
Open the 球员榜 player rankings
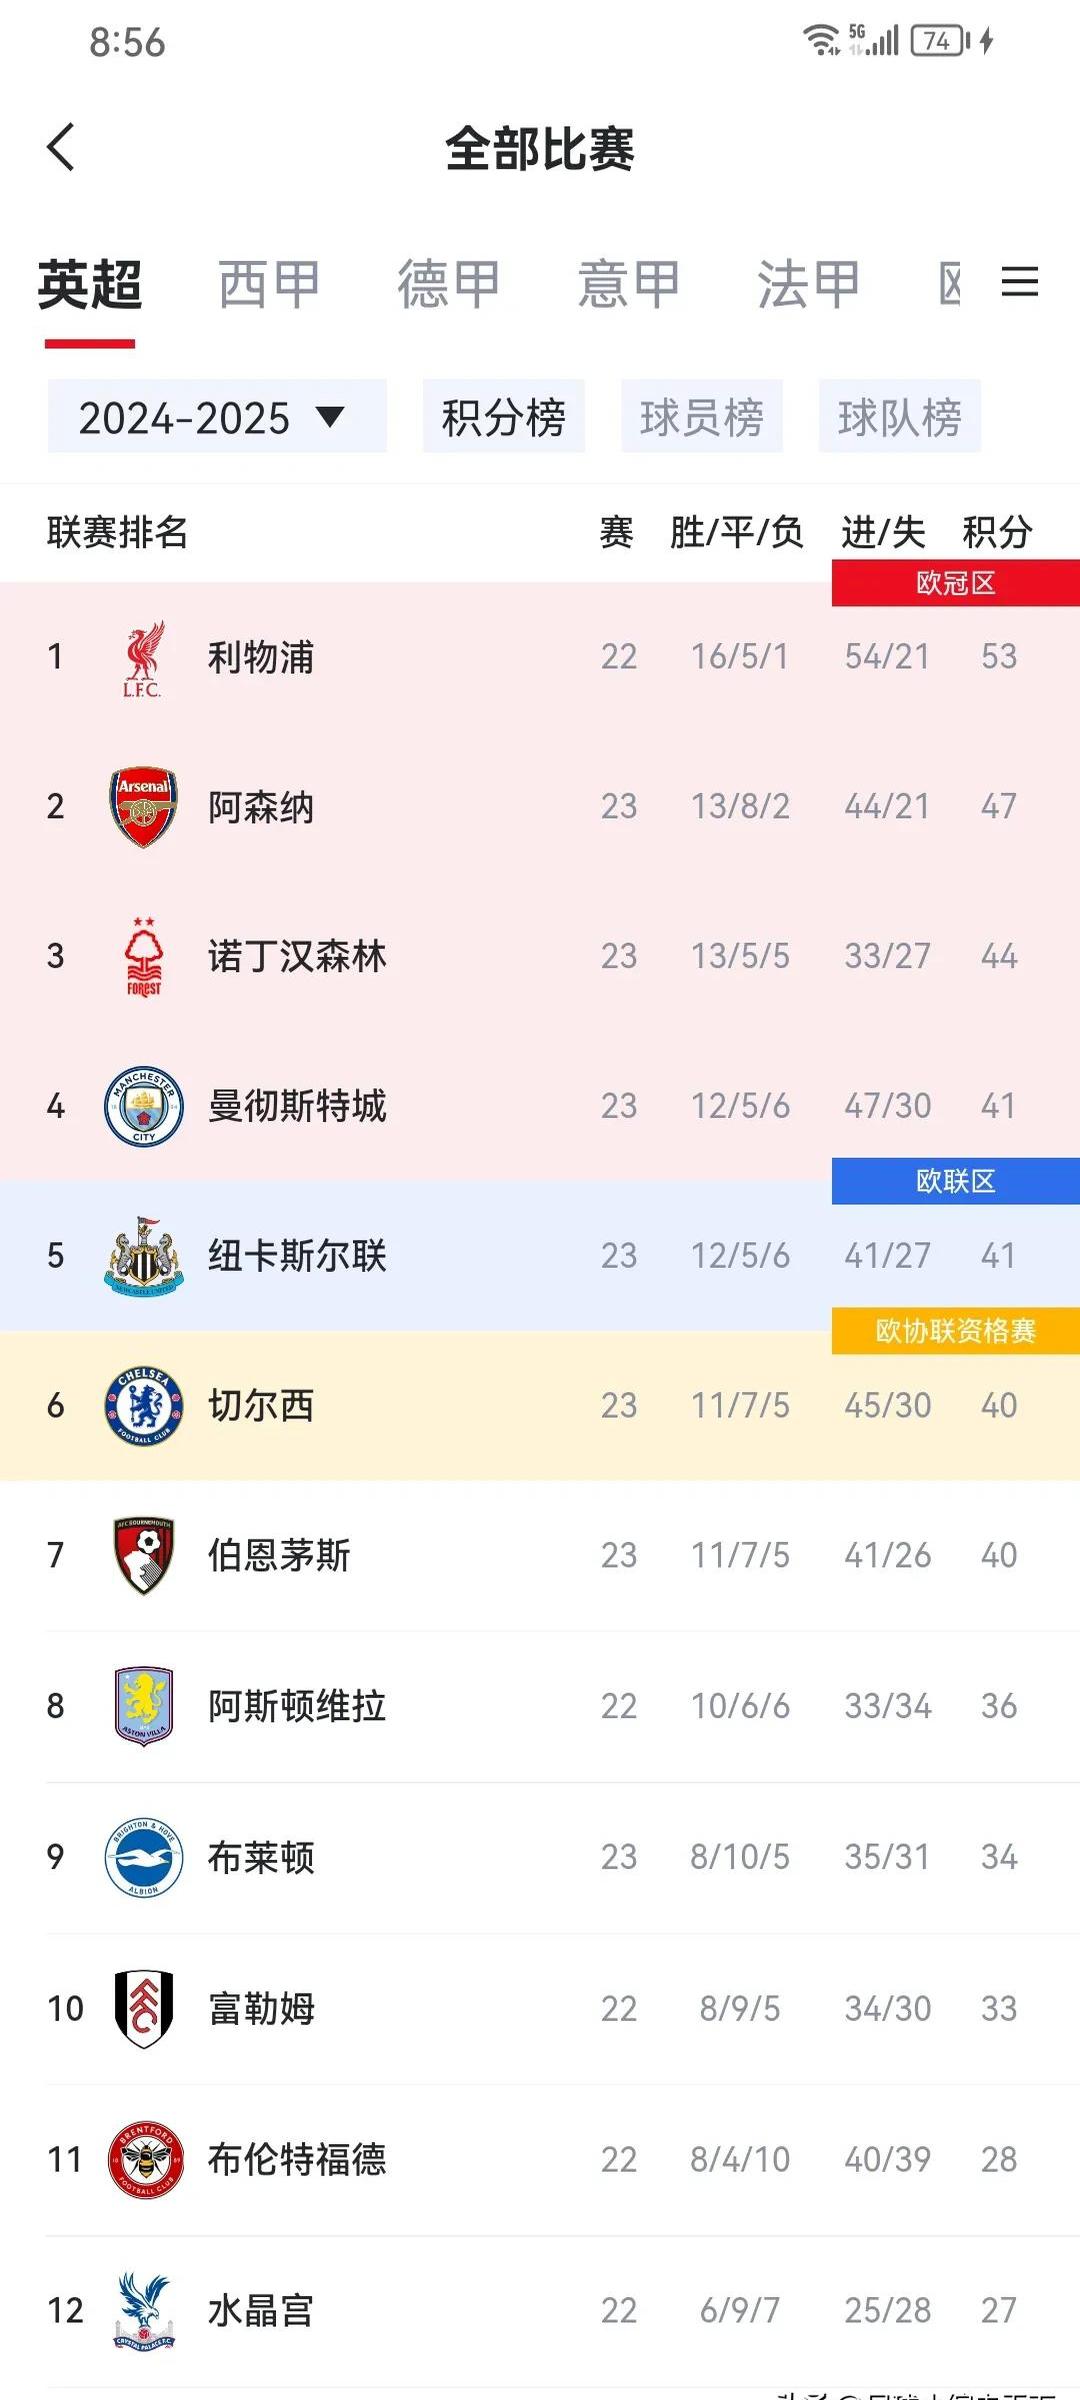(x=703, y=418)
